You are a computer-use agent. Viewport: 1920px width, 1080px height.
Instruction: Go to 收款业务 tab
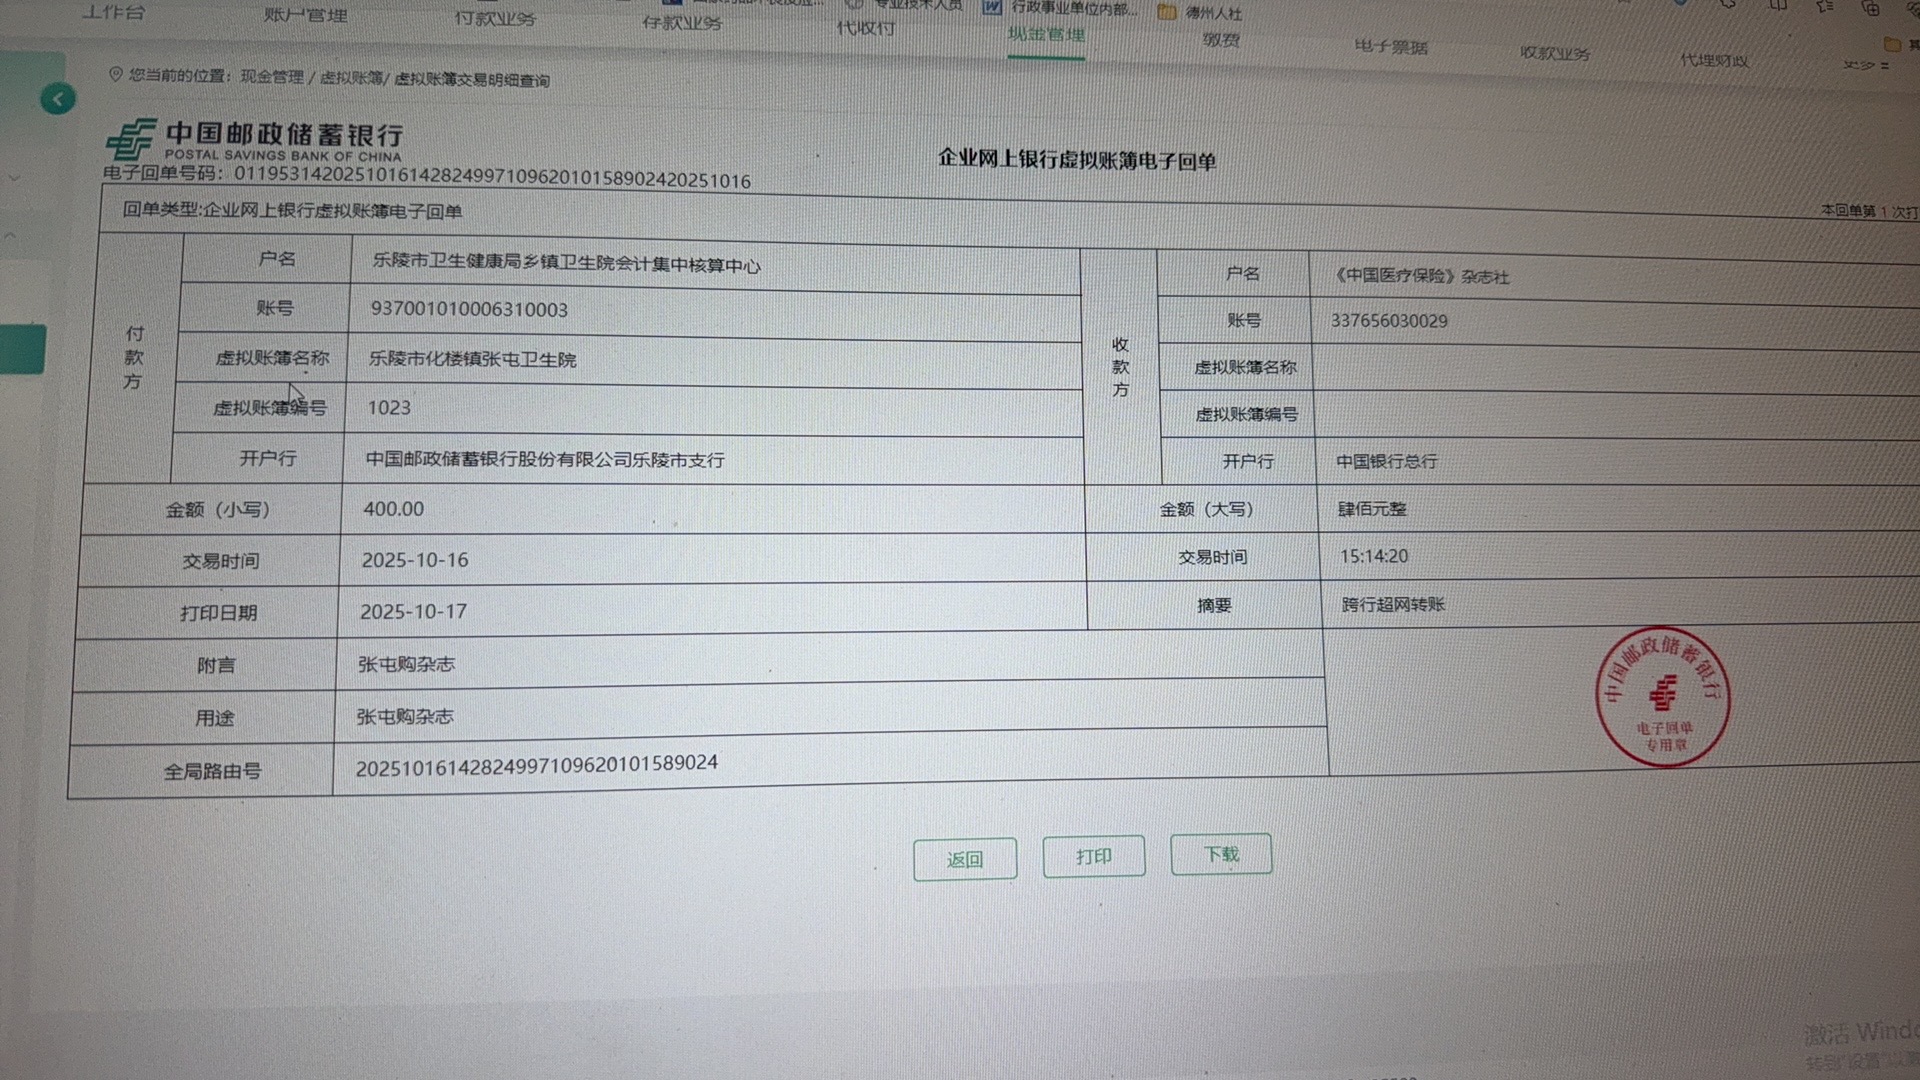pyautogui.click(x=1555, y=53)
